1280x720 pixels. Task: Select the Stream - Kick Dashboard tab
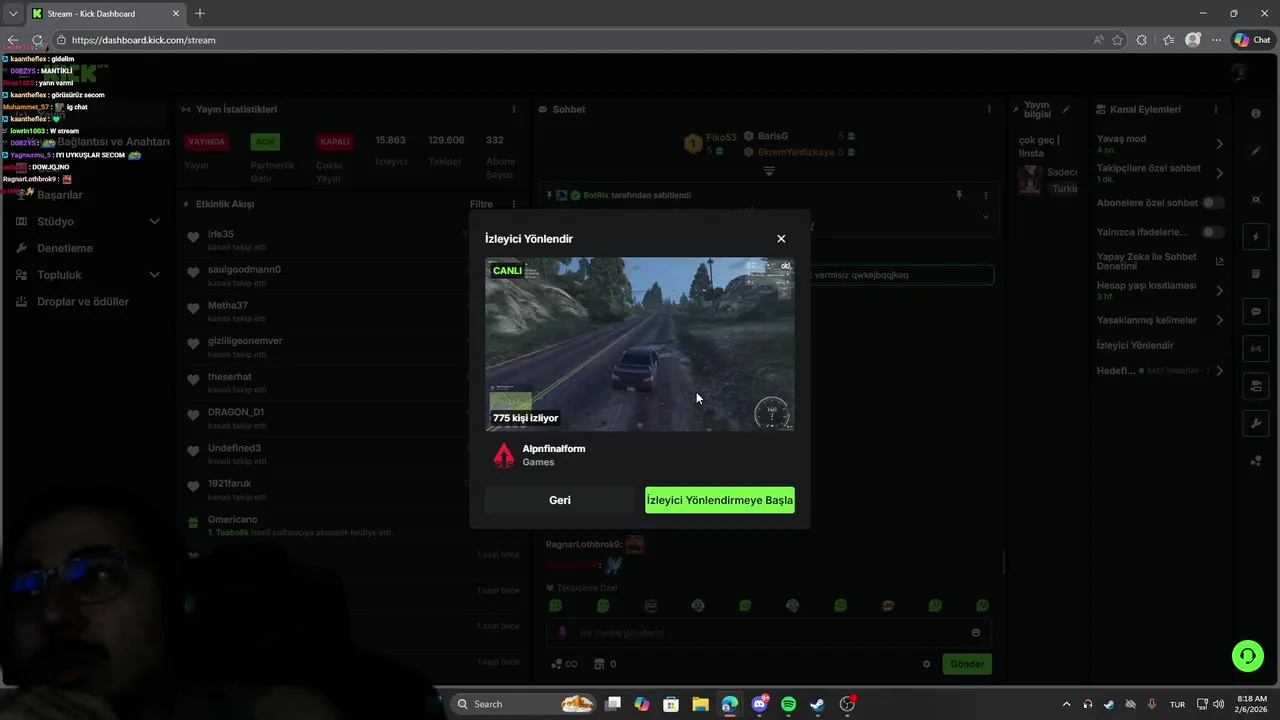104,14
